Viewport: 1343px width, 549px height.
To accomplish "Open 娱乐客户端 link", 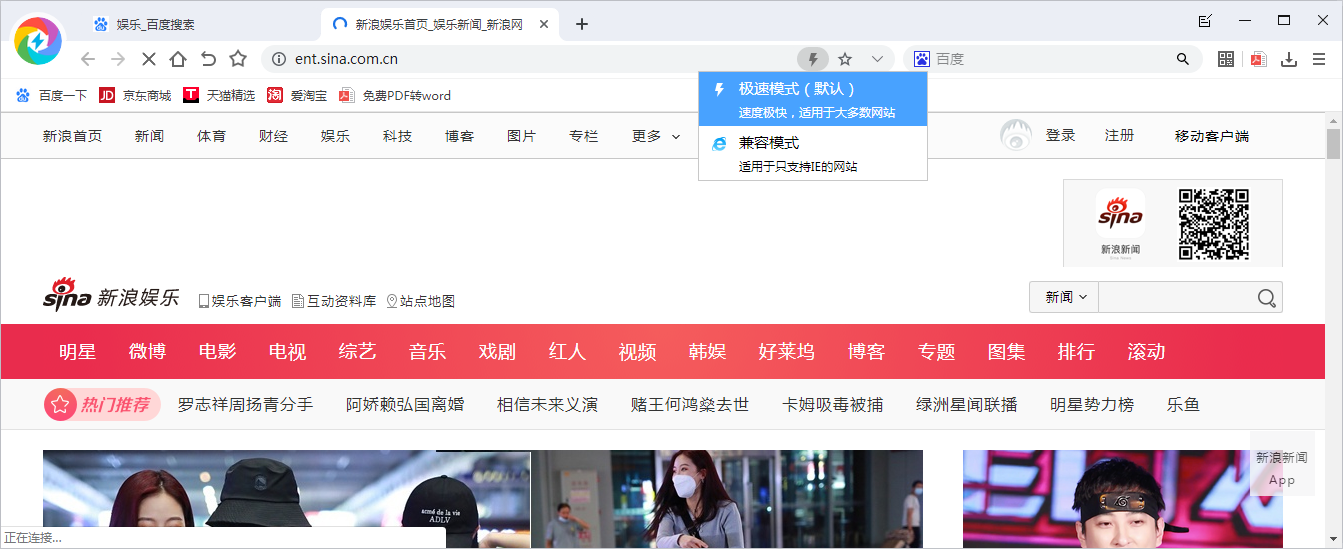I will tap(240, 300).
